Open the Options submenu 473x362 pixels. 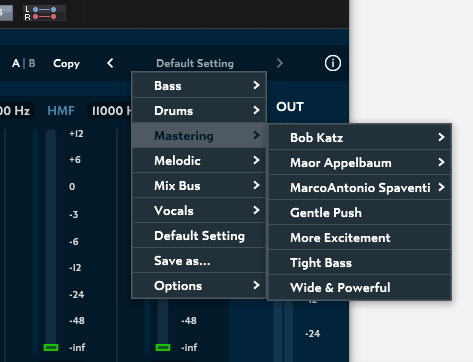pos(199,285)
